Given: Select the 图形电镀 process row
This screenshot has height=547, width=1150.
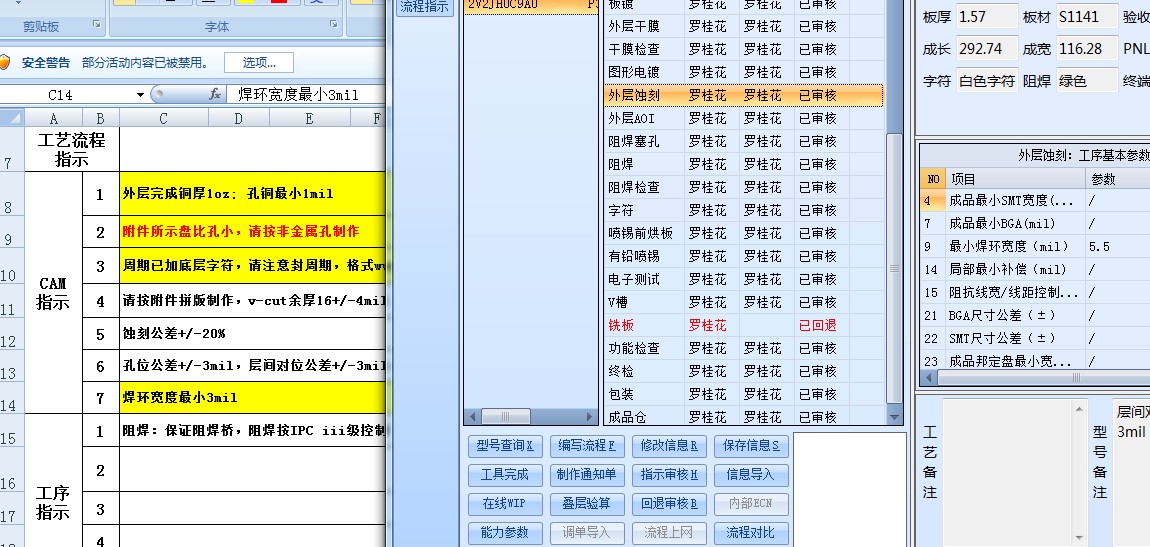Looking at the screenshot, I should coord(744,72).
